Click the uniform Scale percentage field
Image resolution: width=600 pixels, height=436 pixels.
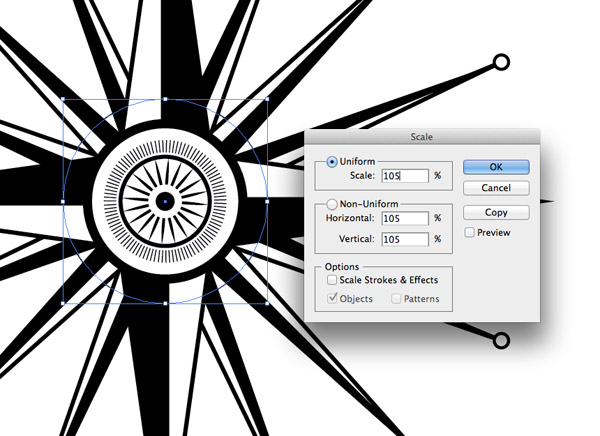coord(404,176)
